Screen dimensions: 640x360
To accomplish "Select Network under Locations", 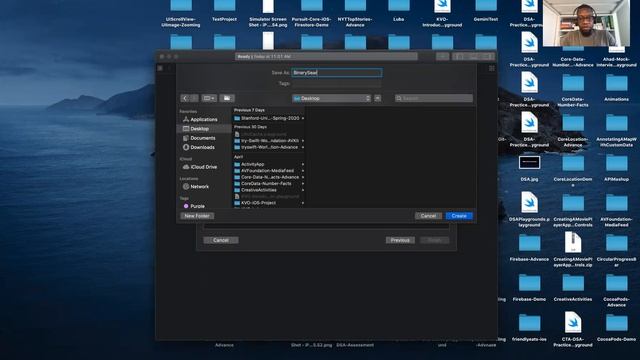I will tap(204, 187).
